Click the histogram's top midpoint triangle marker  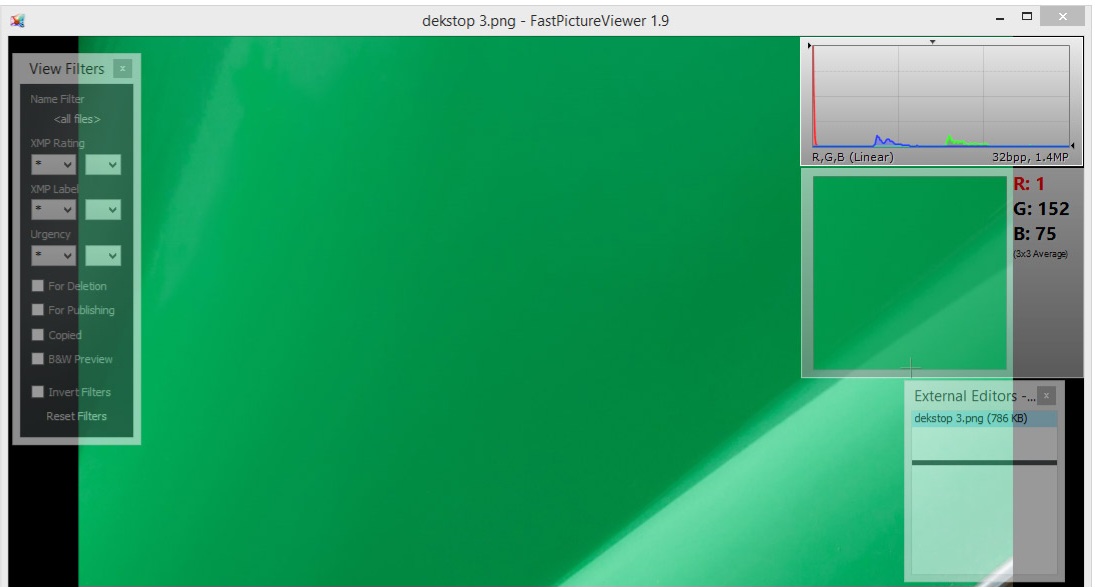click(x=932, y=42)
